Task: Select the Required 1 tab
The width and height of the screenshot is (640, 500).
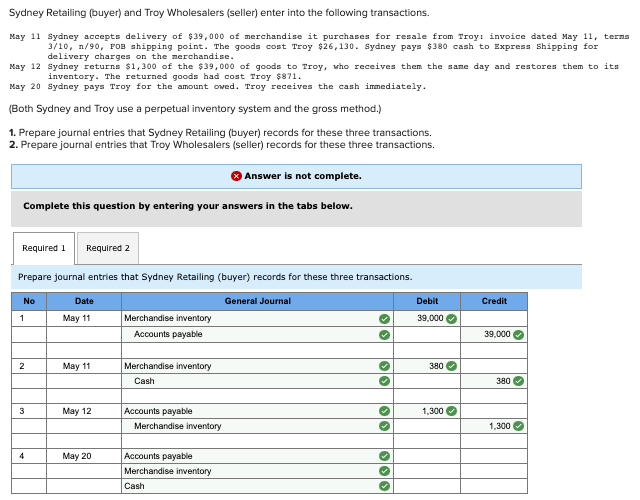Action: point(44,248)
